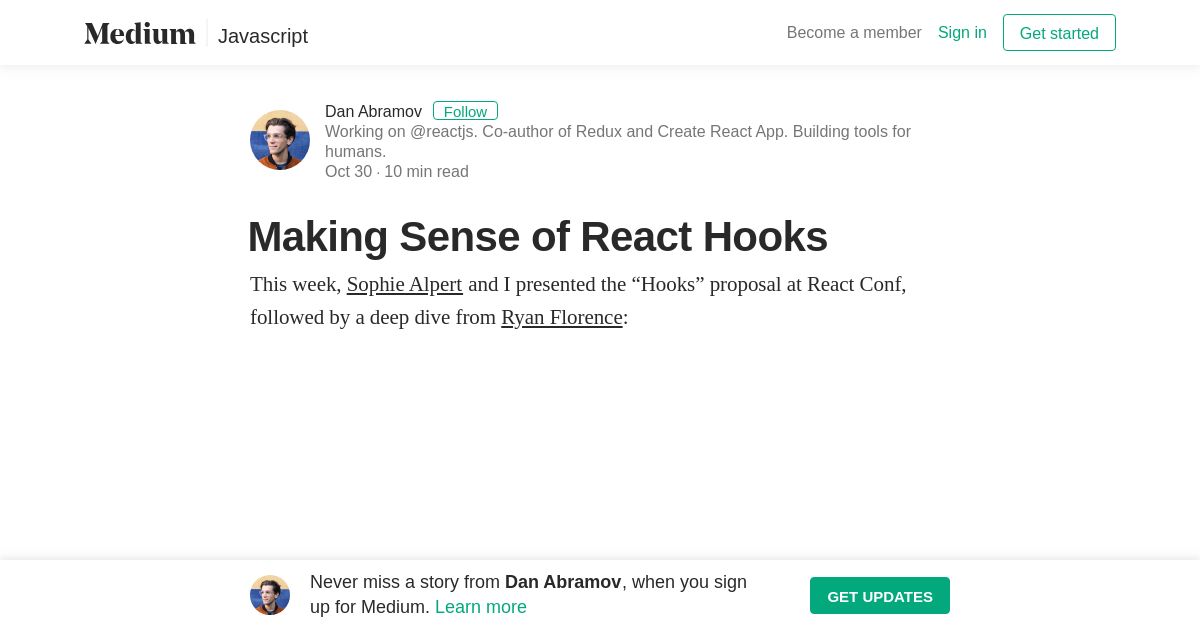Open the Medium logo home link
Image resolution: width=1200 pixels, height=630 pixels.
(x=140, y=33)
